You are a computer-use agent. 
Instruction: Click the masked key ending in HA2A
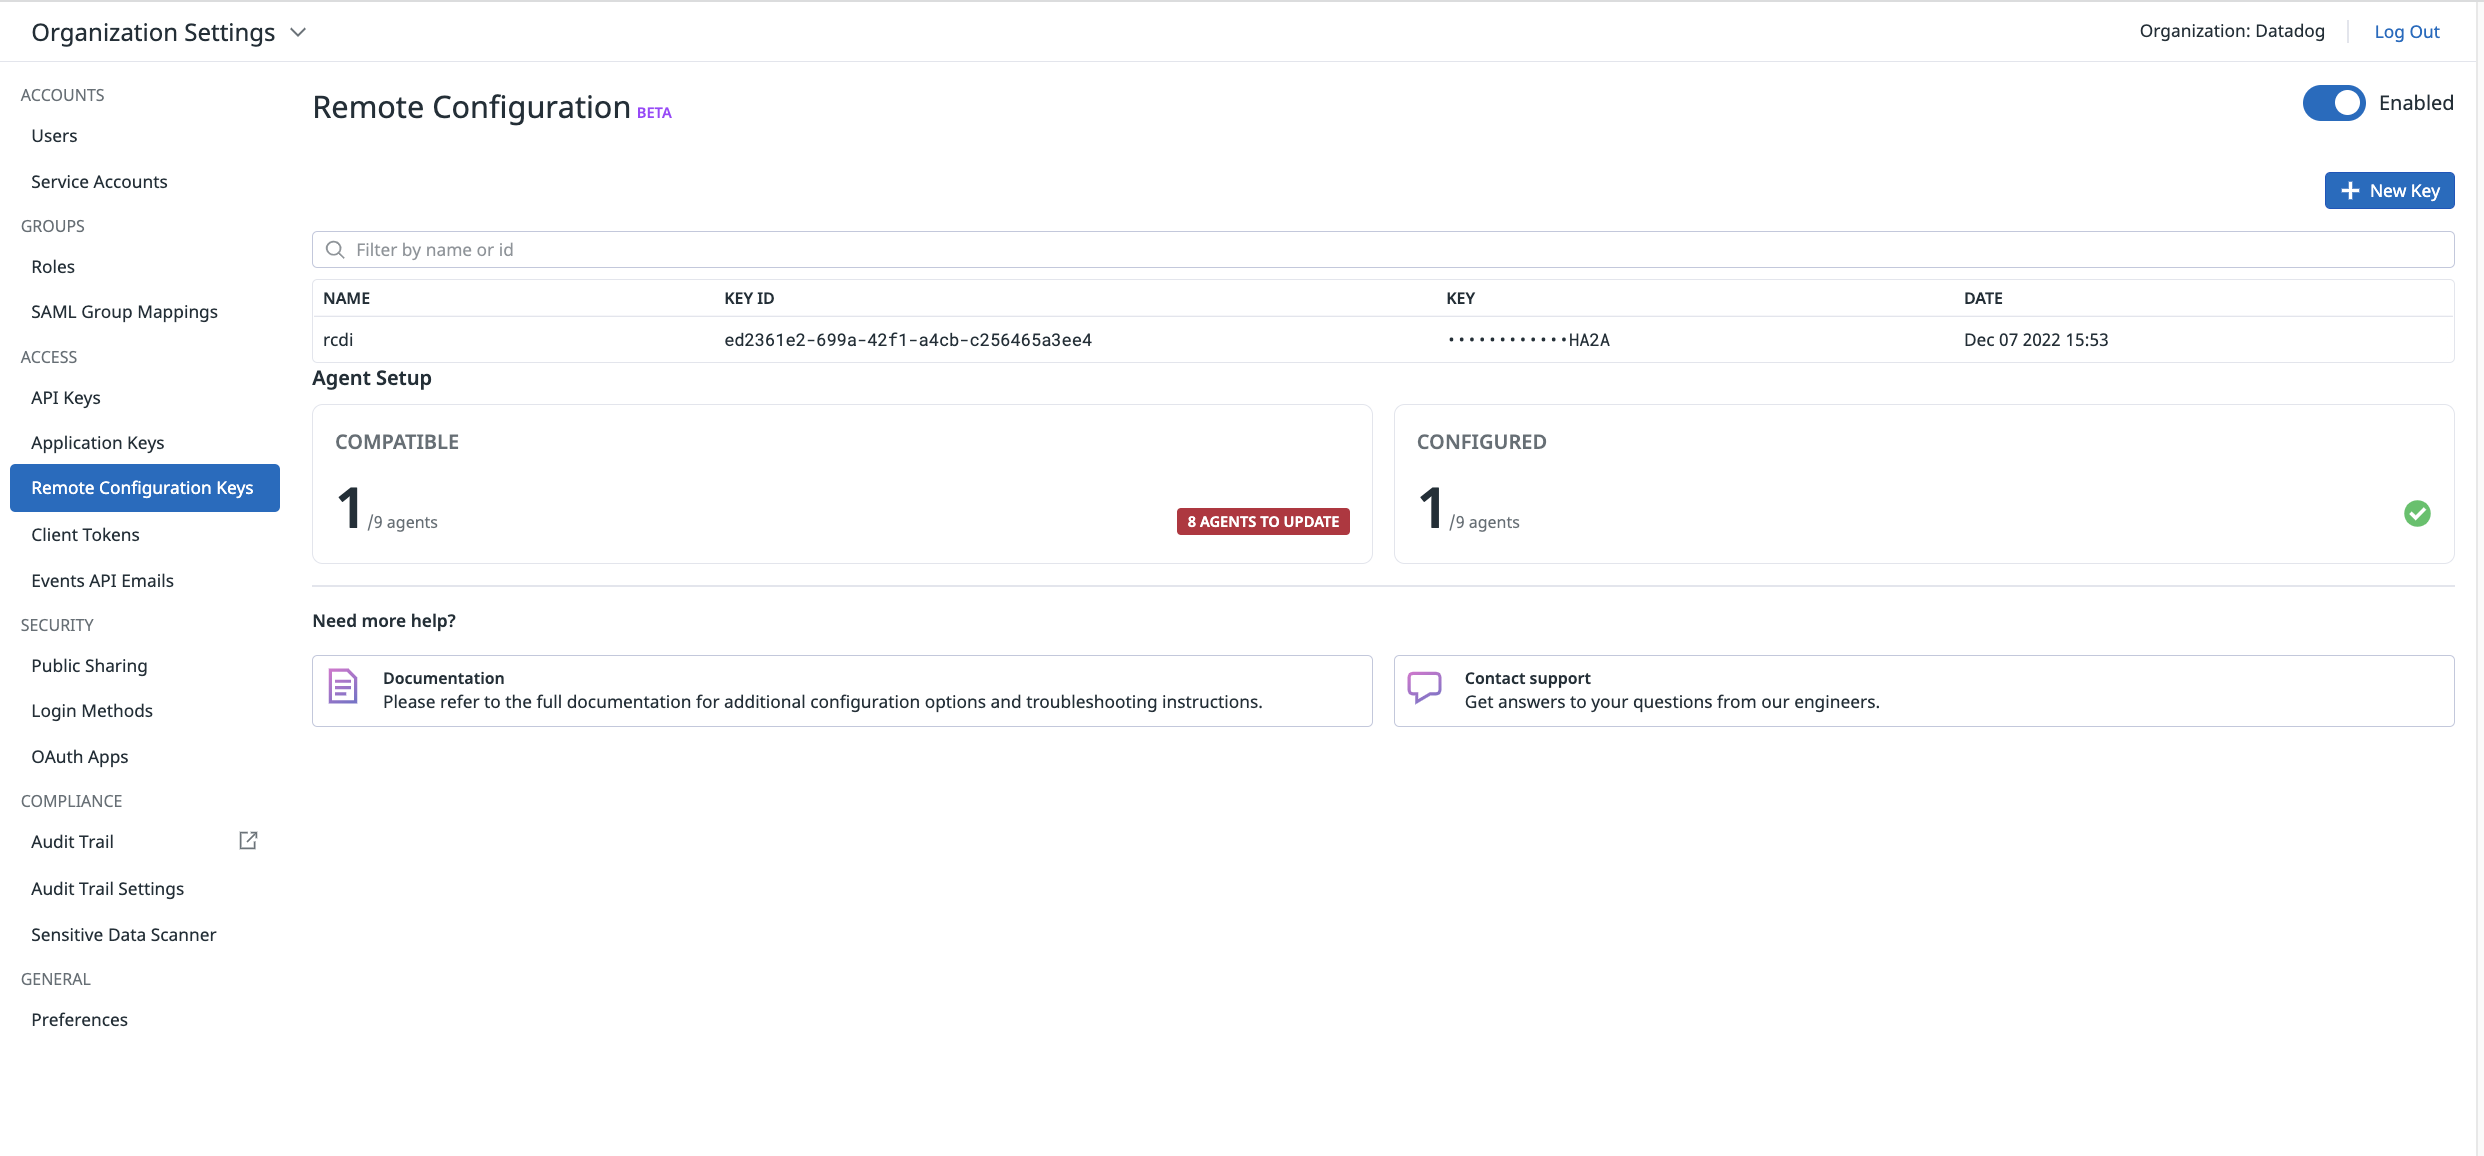click(x=1528, y=340)
